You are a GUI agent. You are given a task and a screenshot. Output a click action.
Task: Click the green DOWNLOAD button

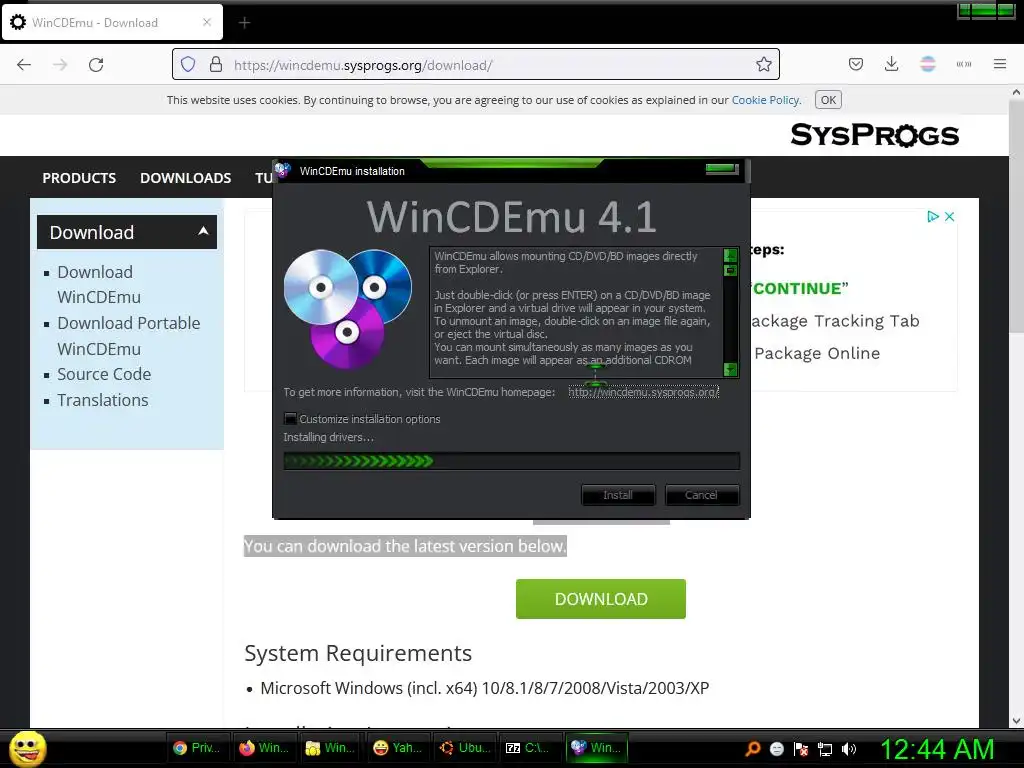[601, 599]
